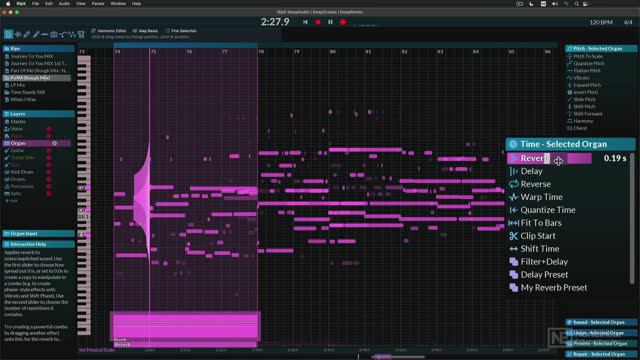
Task: Toggle the Guitar layer red mute indicator
Action: (x=49, y=151)
